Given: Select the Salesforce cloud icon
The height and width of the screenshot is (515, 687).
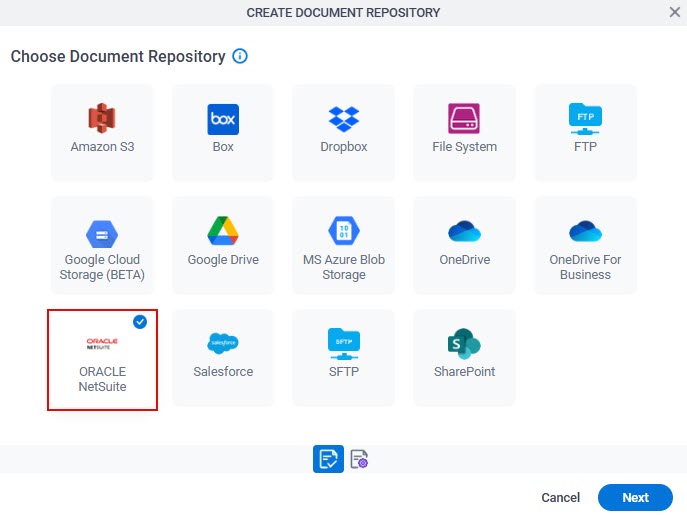Looking at the screenshot, I should [223, 343].
